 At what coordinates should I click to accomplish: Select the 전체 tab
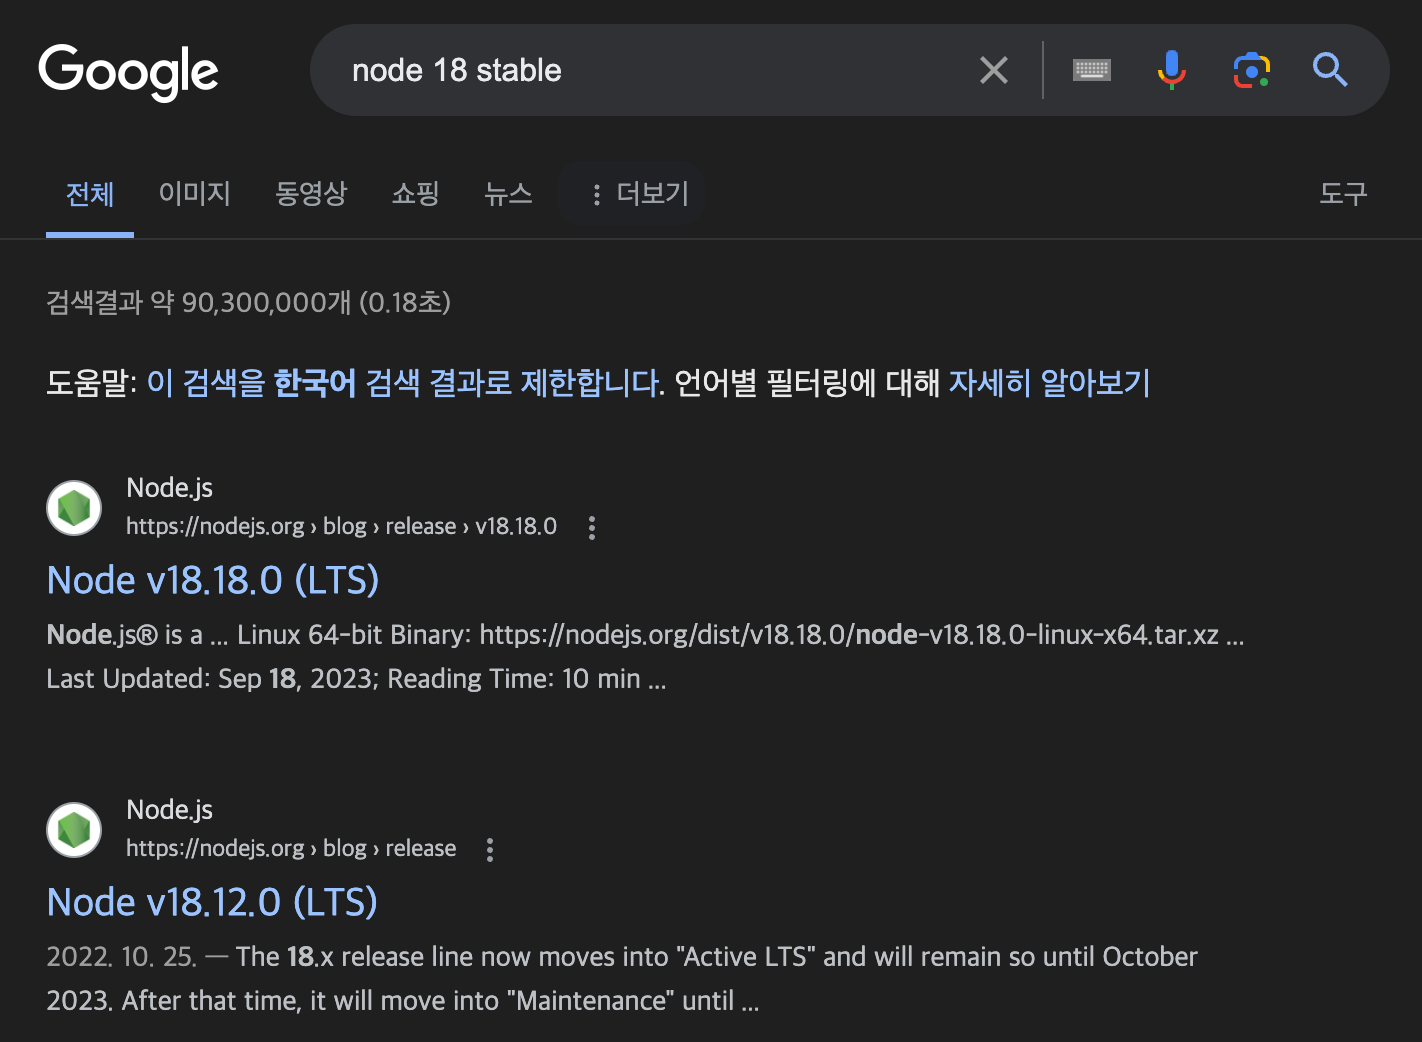(x=90, y=194)
